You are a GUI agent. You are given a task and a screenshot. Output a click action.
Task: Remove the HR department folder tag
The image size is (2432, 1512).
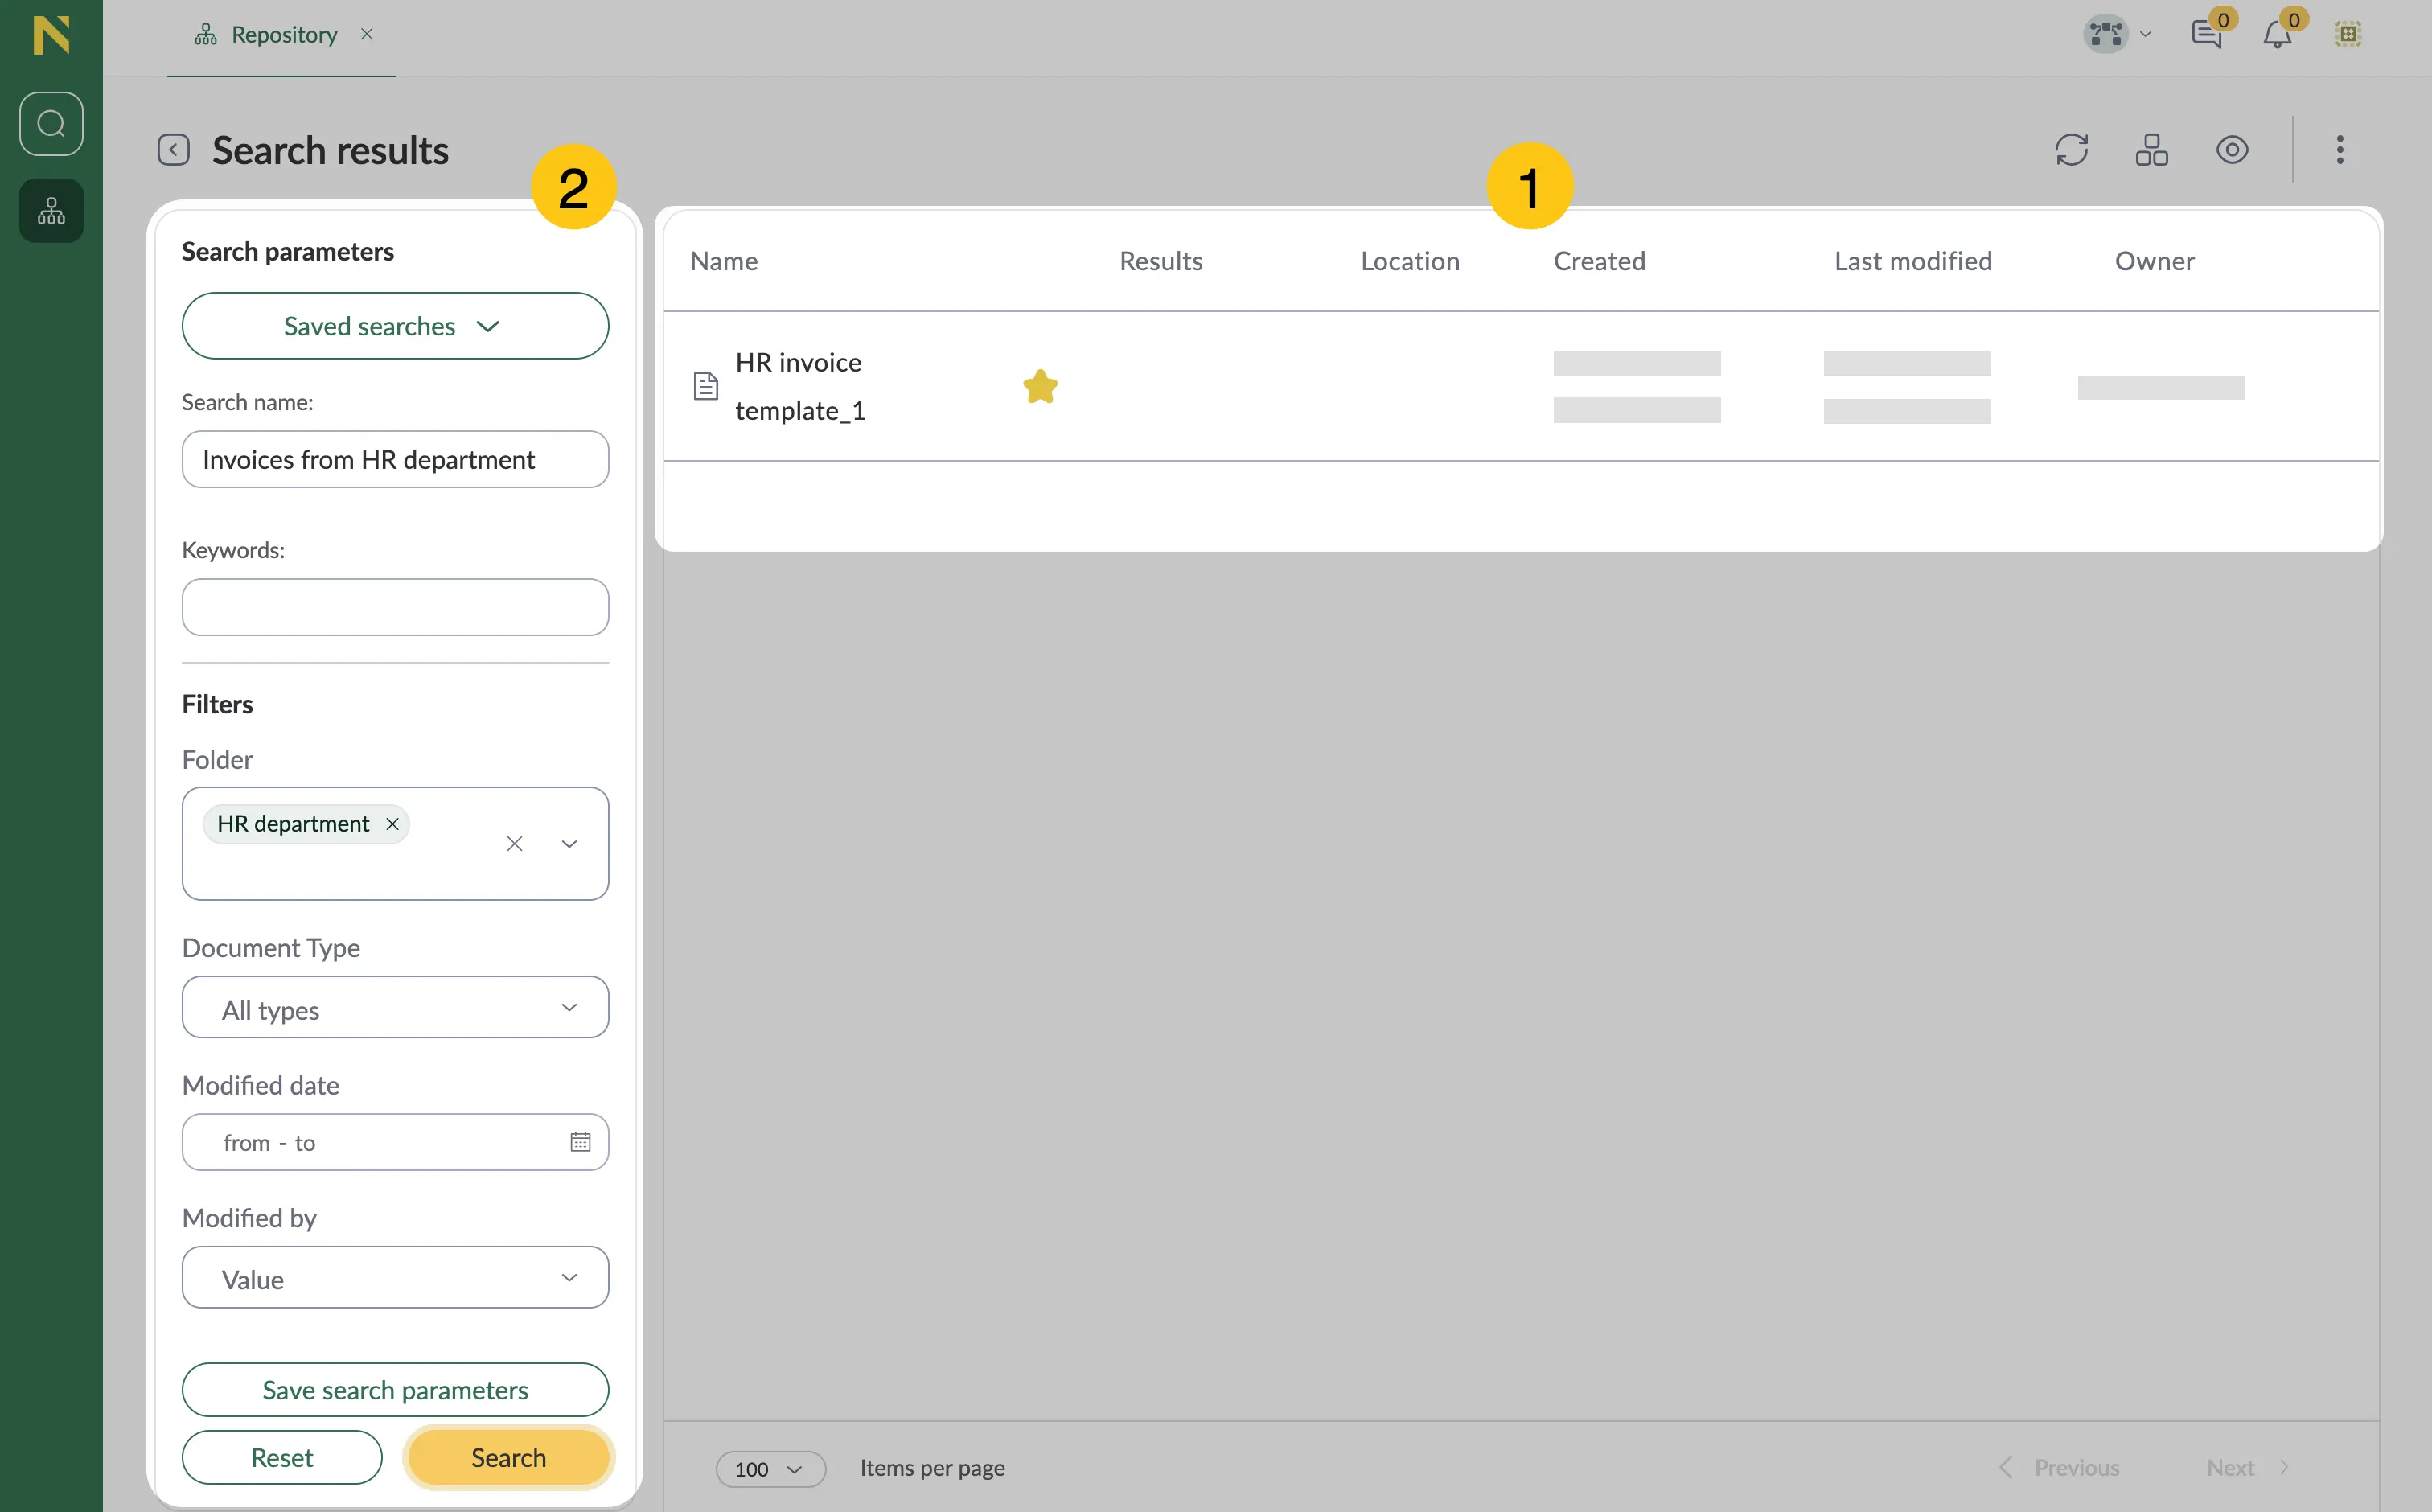point(393,824)
